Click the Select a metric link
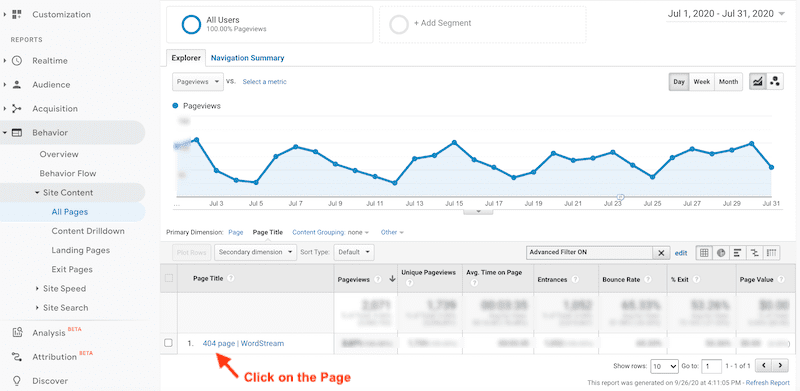The width and height of the screenshot is (800, 391). 264,82
